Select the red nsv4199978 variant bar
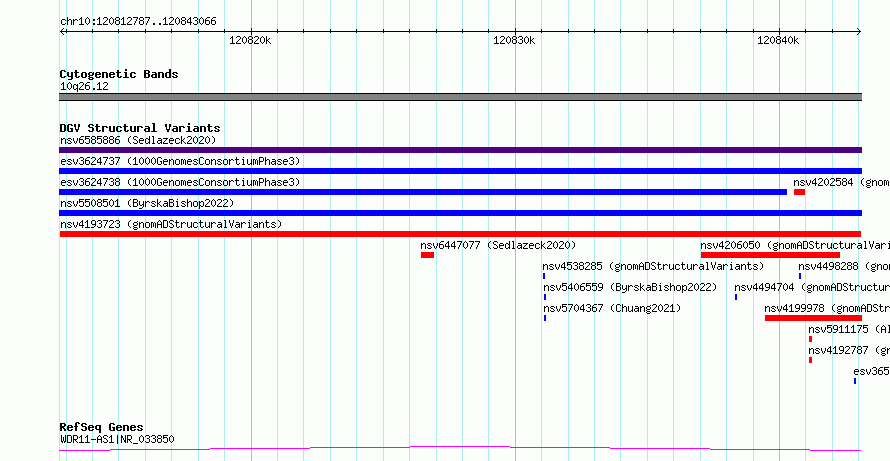The height and width of the screenshot is (461, 890). tap(813, 318)
